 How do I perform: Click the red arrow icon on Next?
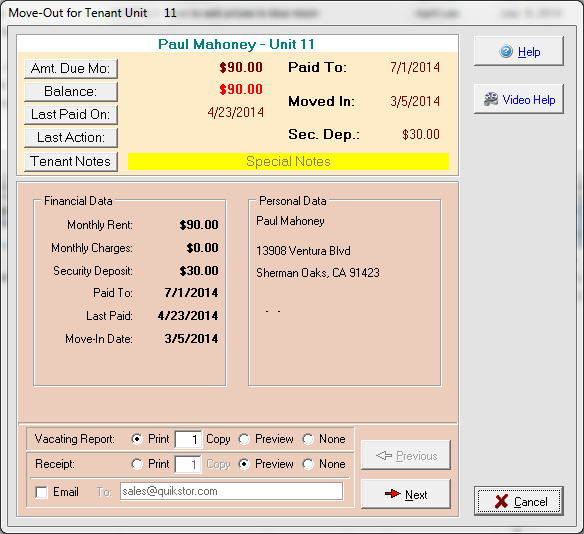tap(393, 494)
